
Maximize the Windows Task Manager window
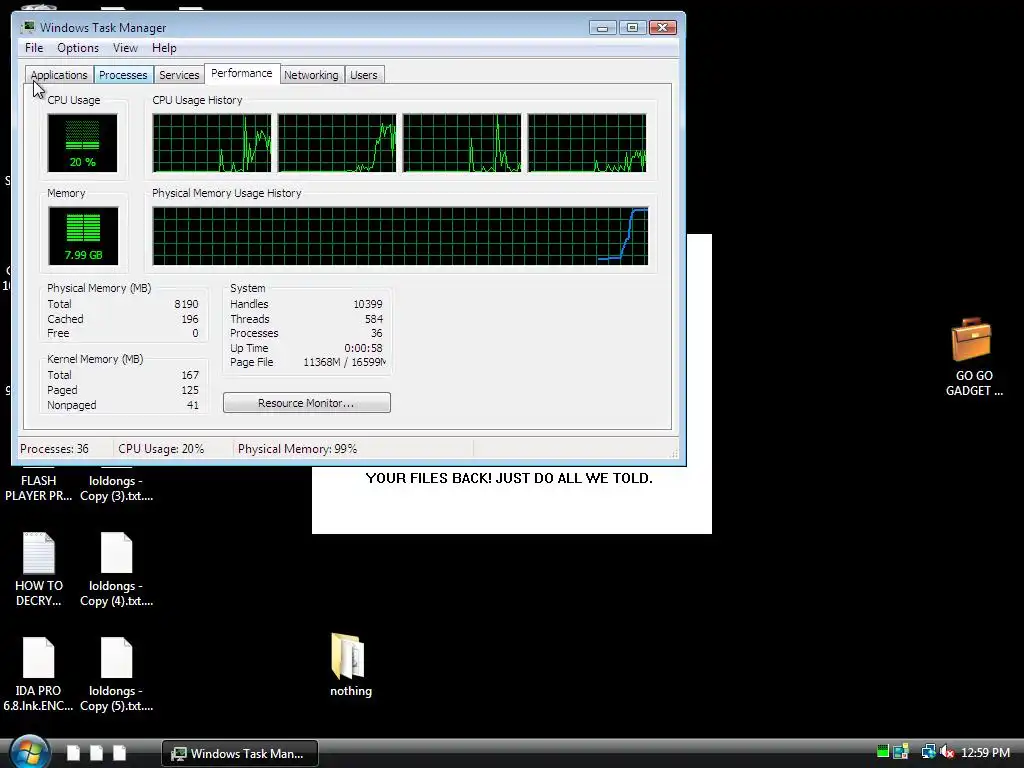click(x=632, y=27)
